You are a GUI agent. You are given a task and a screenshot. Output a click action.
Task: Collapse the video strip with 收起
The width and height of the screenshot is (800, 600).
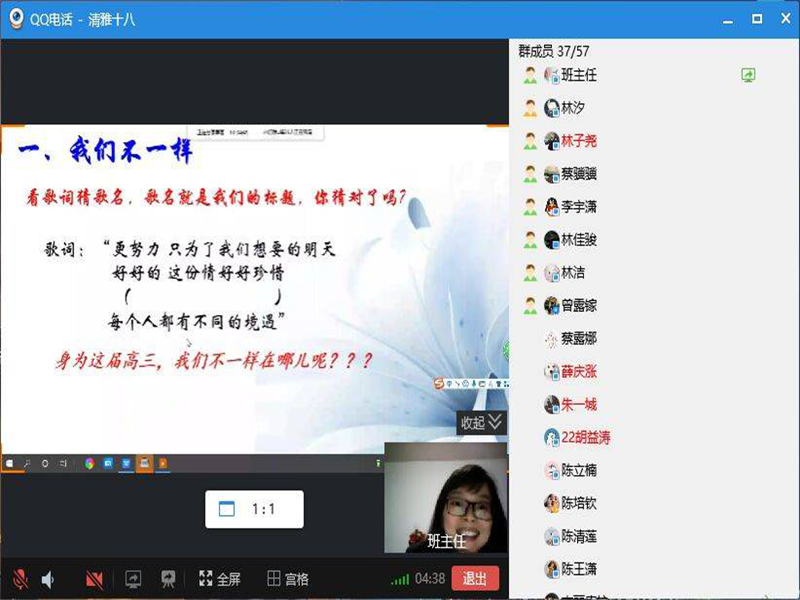click(481, 422)
